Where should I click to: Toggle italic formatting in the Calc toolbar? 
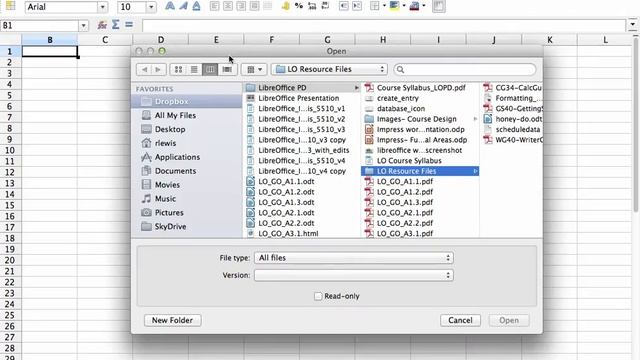click(x=183, y=6)
